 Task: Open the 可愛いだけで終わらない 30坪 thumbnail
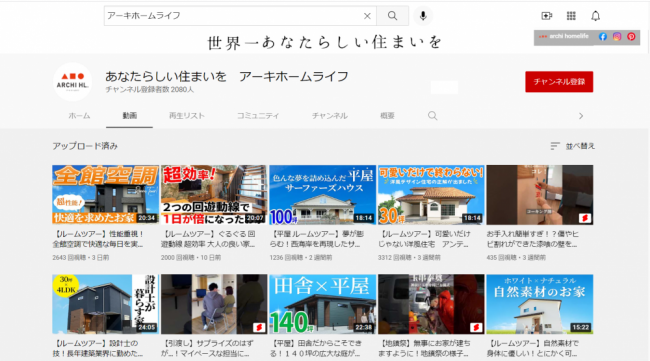[431, 195]
